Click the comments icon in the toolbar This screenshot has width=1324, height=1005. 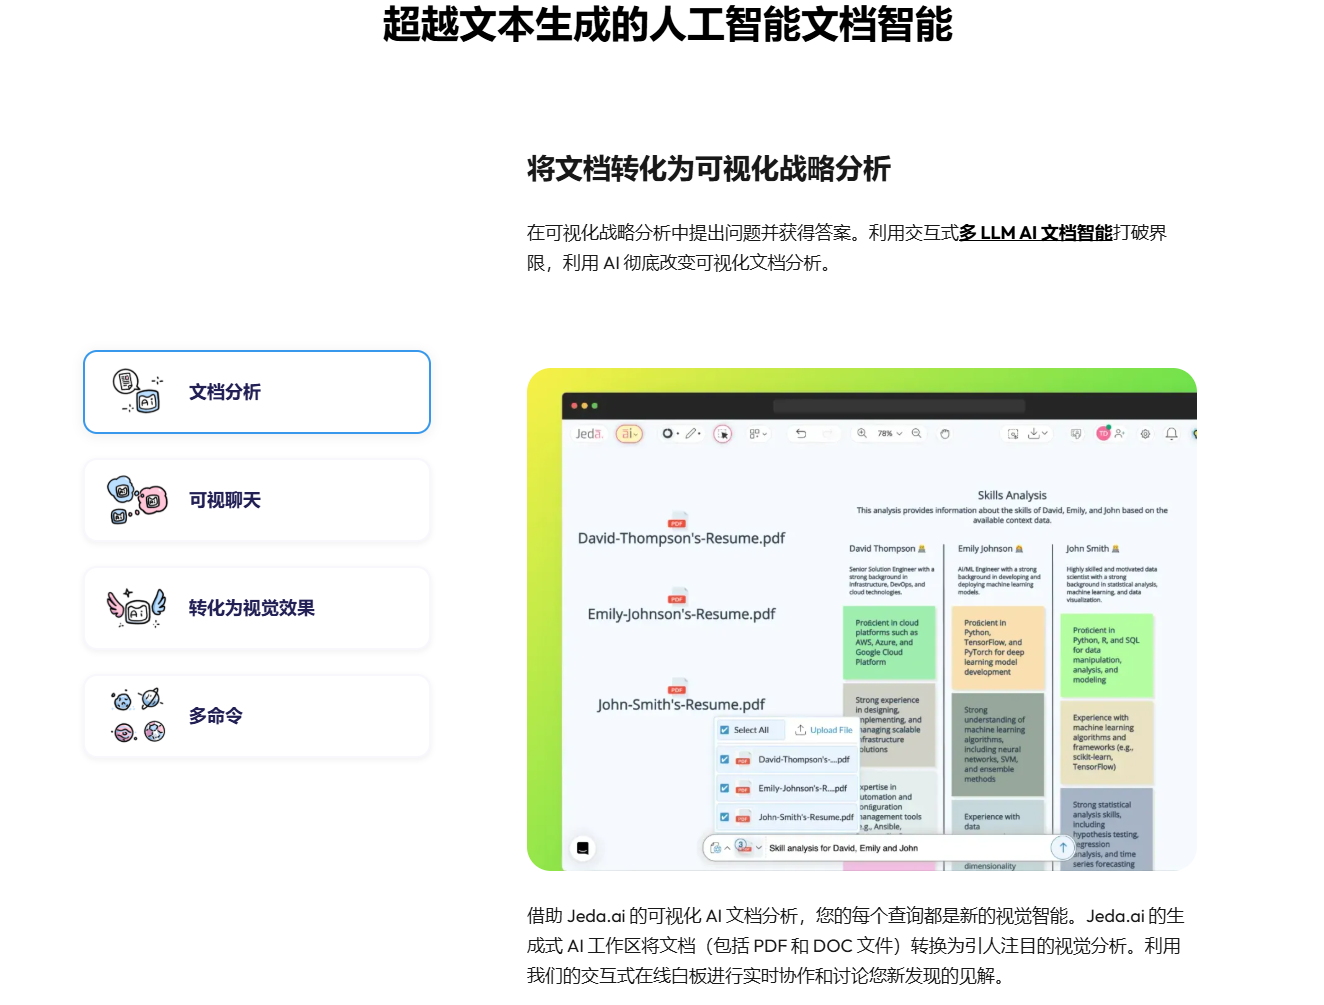(1076, 434)
